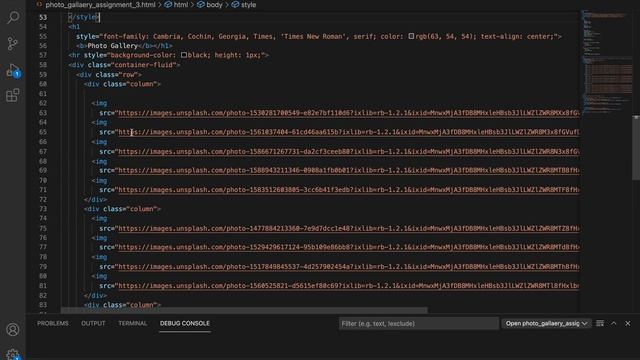Screen dimensions: 640x360
Task: Click the html breadcrumb item
Action: tap(181, 5)
